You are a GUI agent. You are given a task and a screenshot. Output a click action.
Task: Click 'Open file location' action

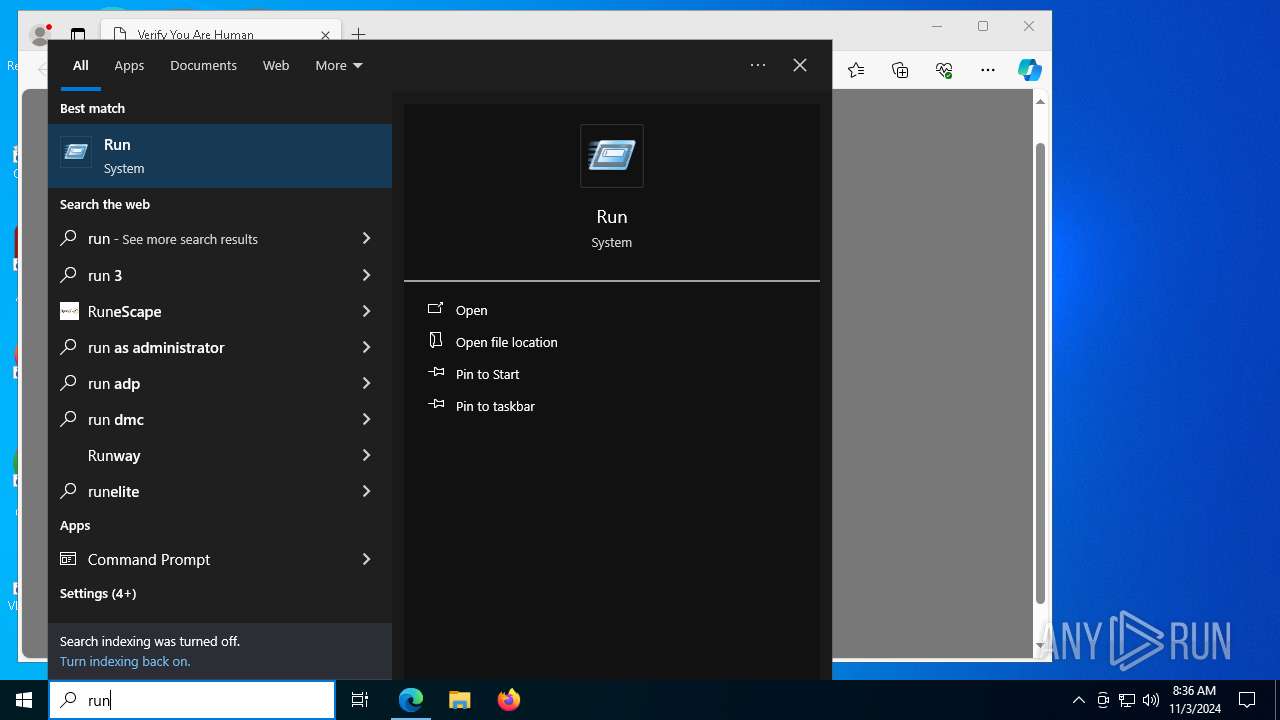pyautogui.click(x=507, y=342)
